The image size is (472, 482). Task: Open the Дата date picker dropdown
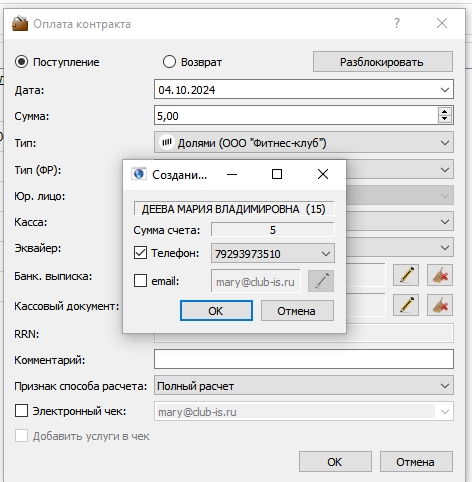point(445,90)
